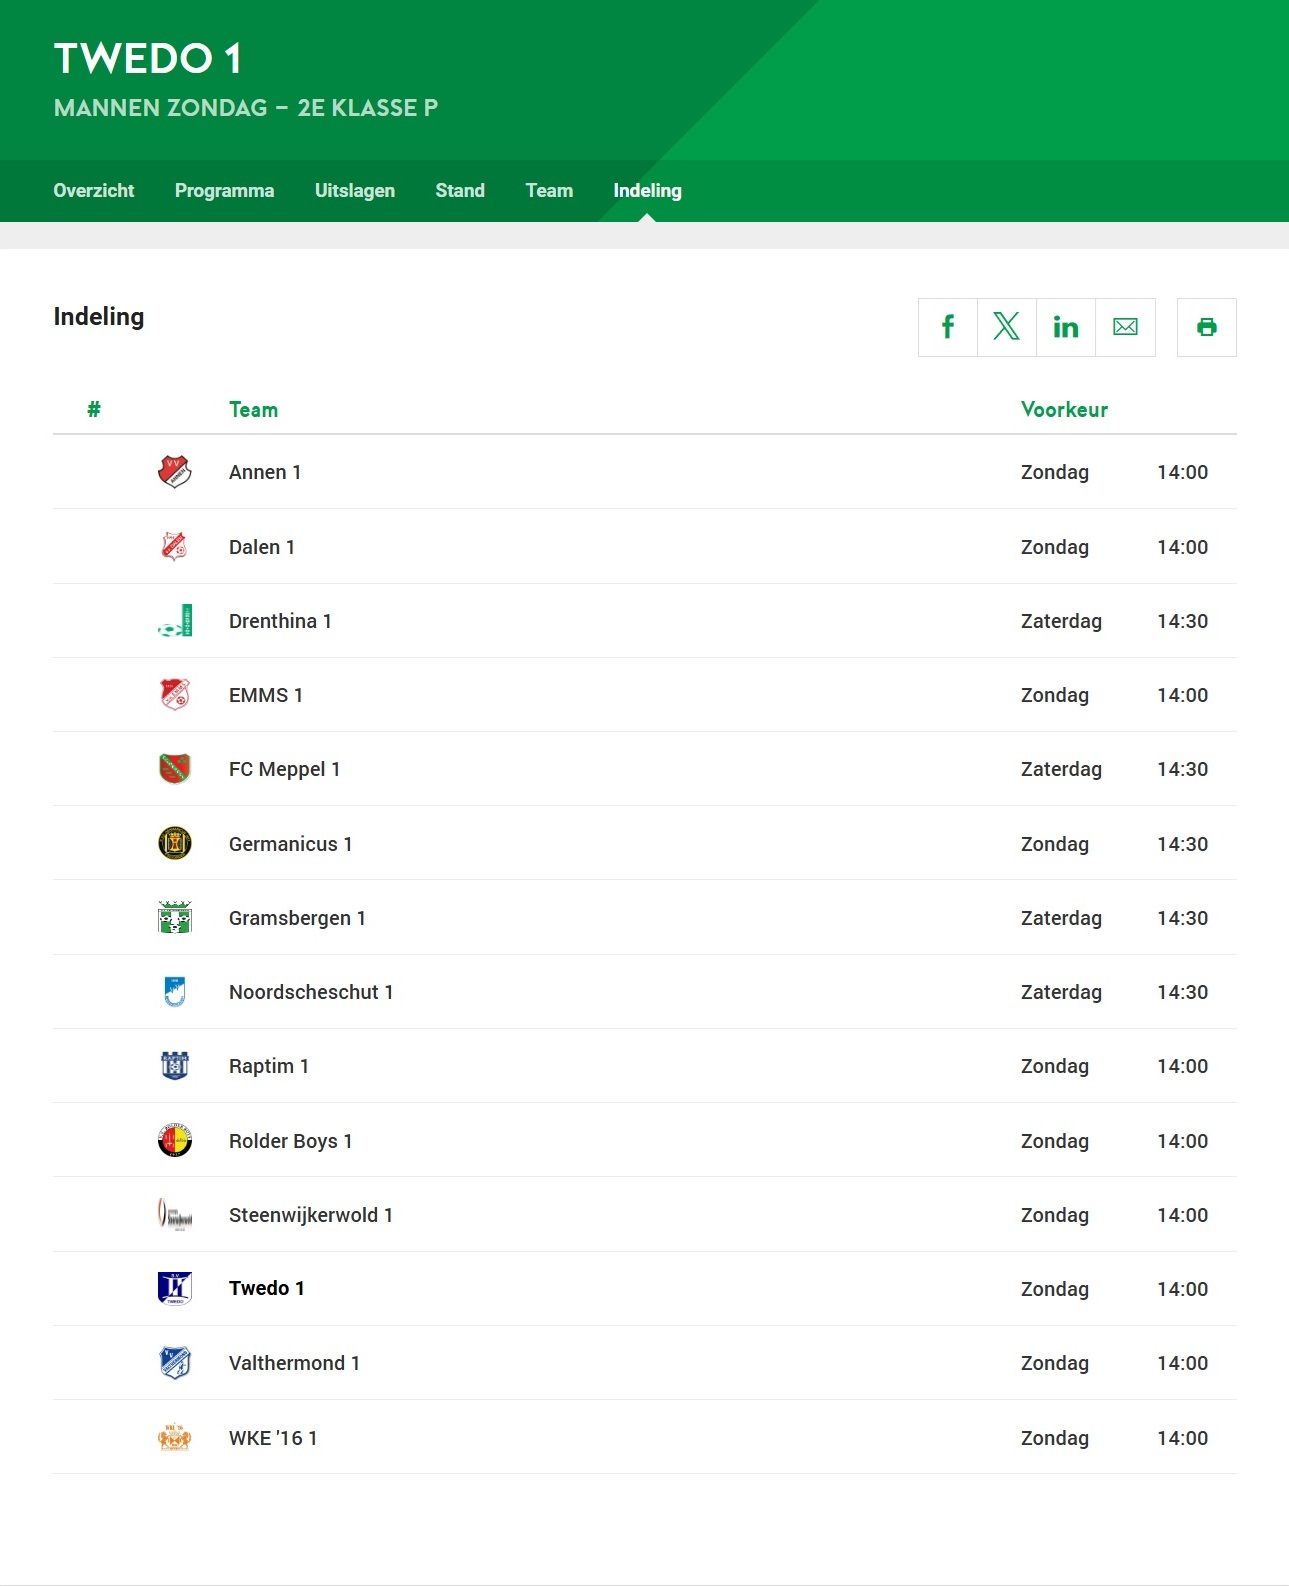Share the page on LinkedIn

(1066, 327)
